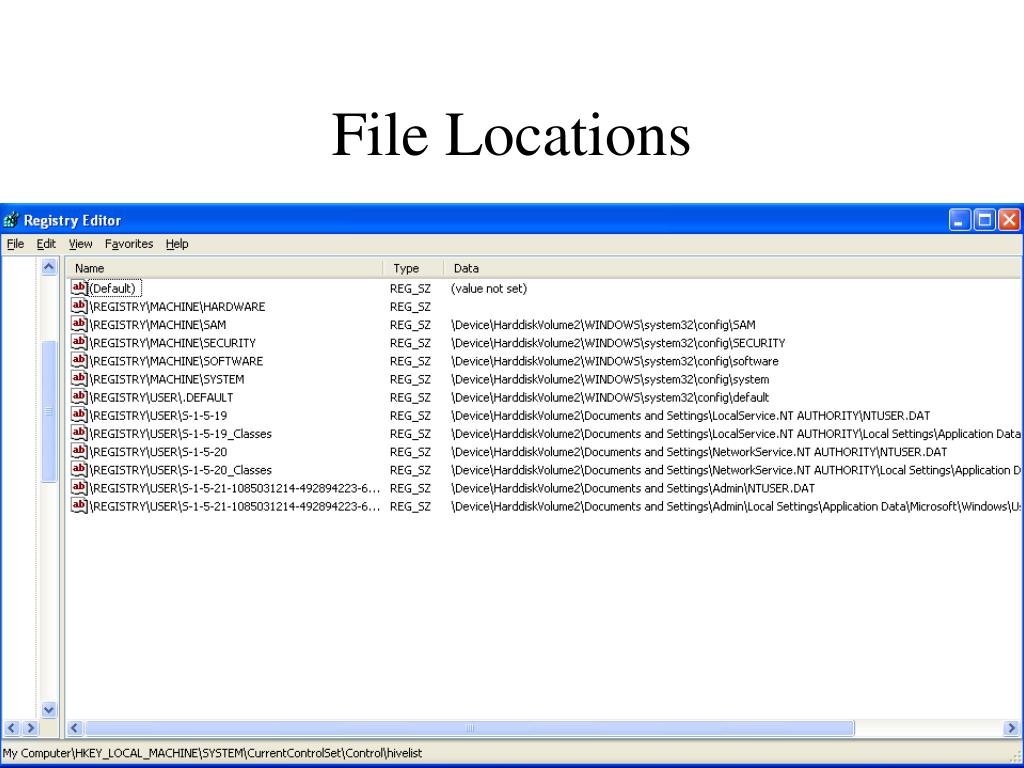The height and width of the screenshot is (768, 1024).
Task: Click tree pane scroll up arrow
Action: point(49,266)
